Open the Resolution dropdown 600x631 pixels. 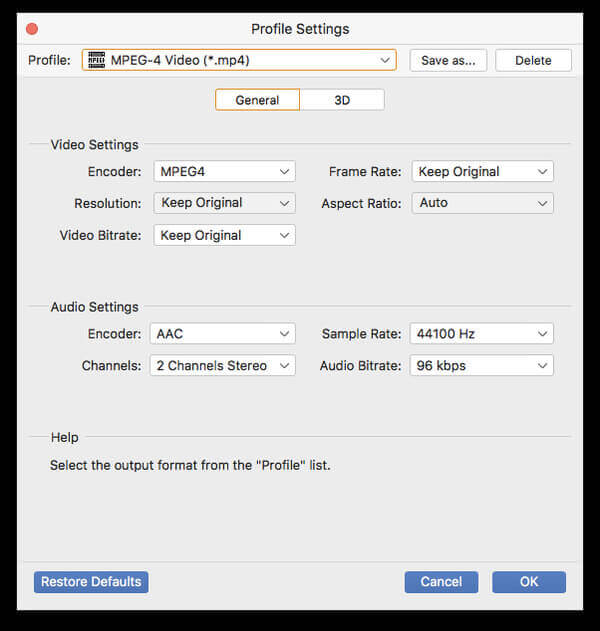click(x=224, y=203)
